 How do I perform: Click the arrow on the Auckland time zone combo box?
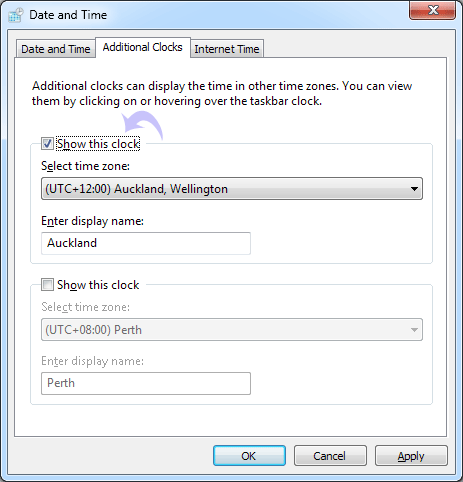tap(414, 189)
